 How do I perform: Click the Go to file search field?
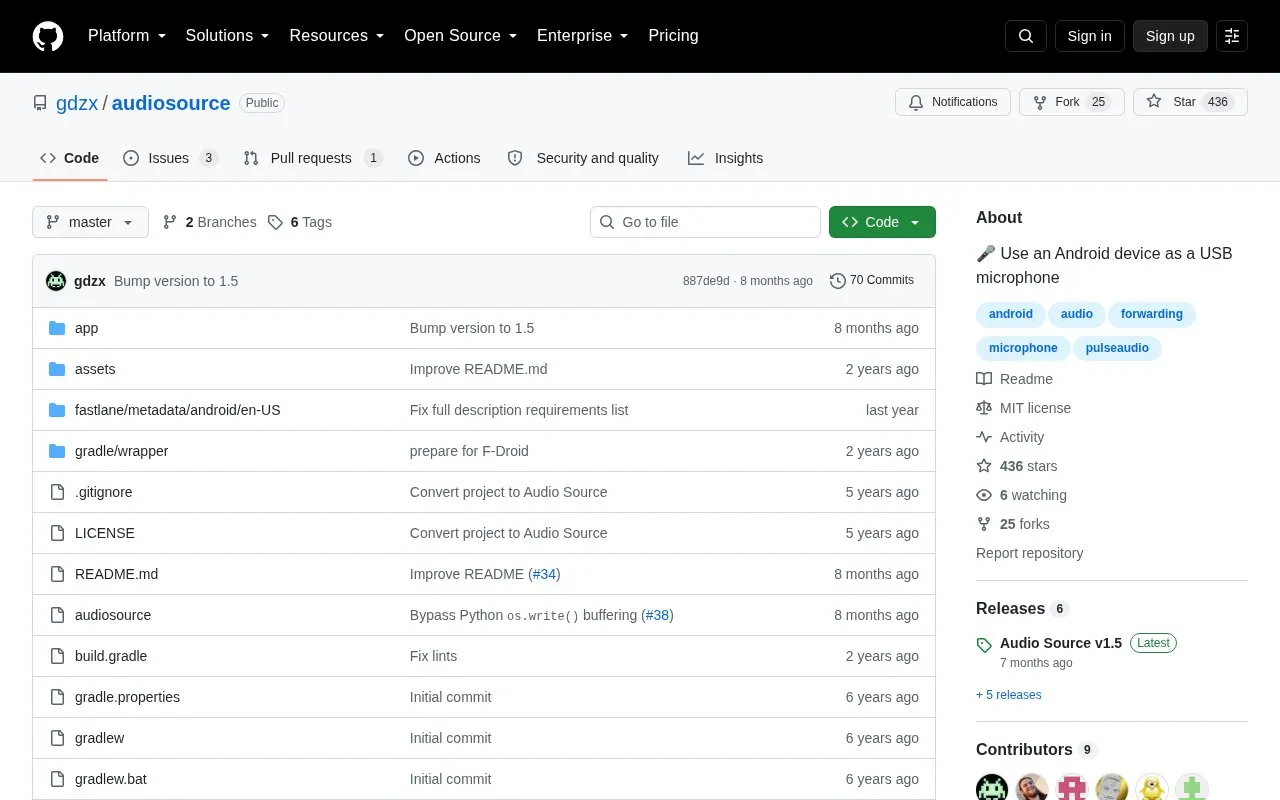[x=705, y=222]
